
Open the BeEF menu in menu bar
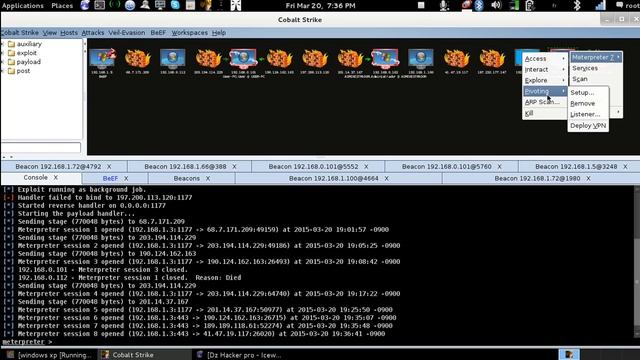pyautogui.click(x=158, y=33)
